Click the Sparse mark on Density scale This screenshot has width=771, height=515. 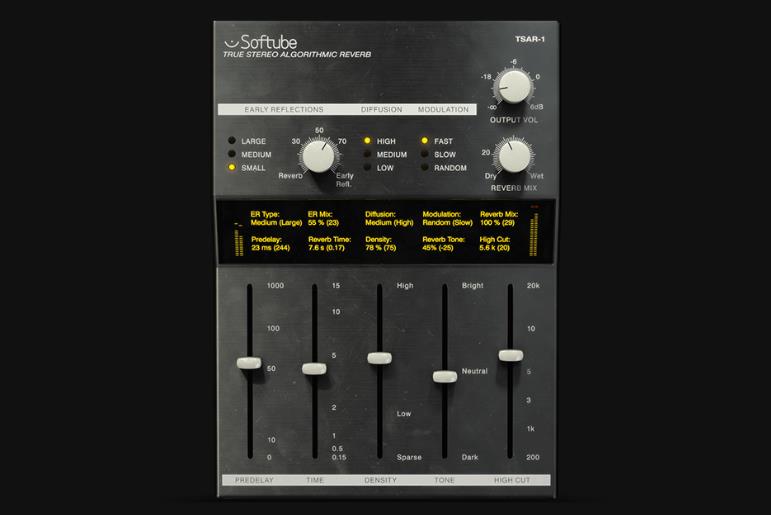click(x=409, y=457)
